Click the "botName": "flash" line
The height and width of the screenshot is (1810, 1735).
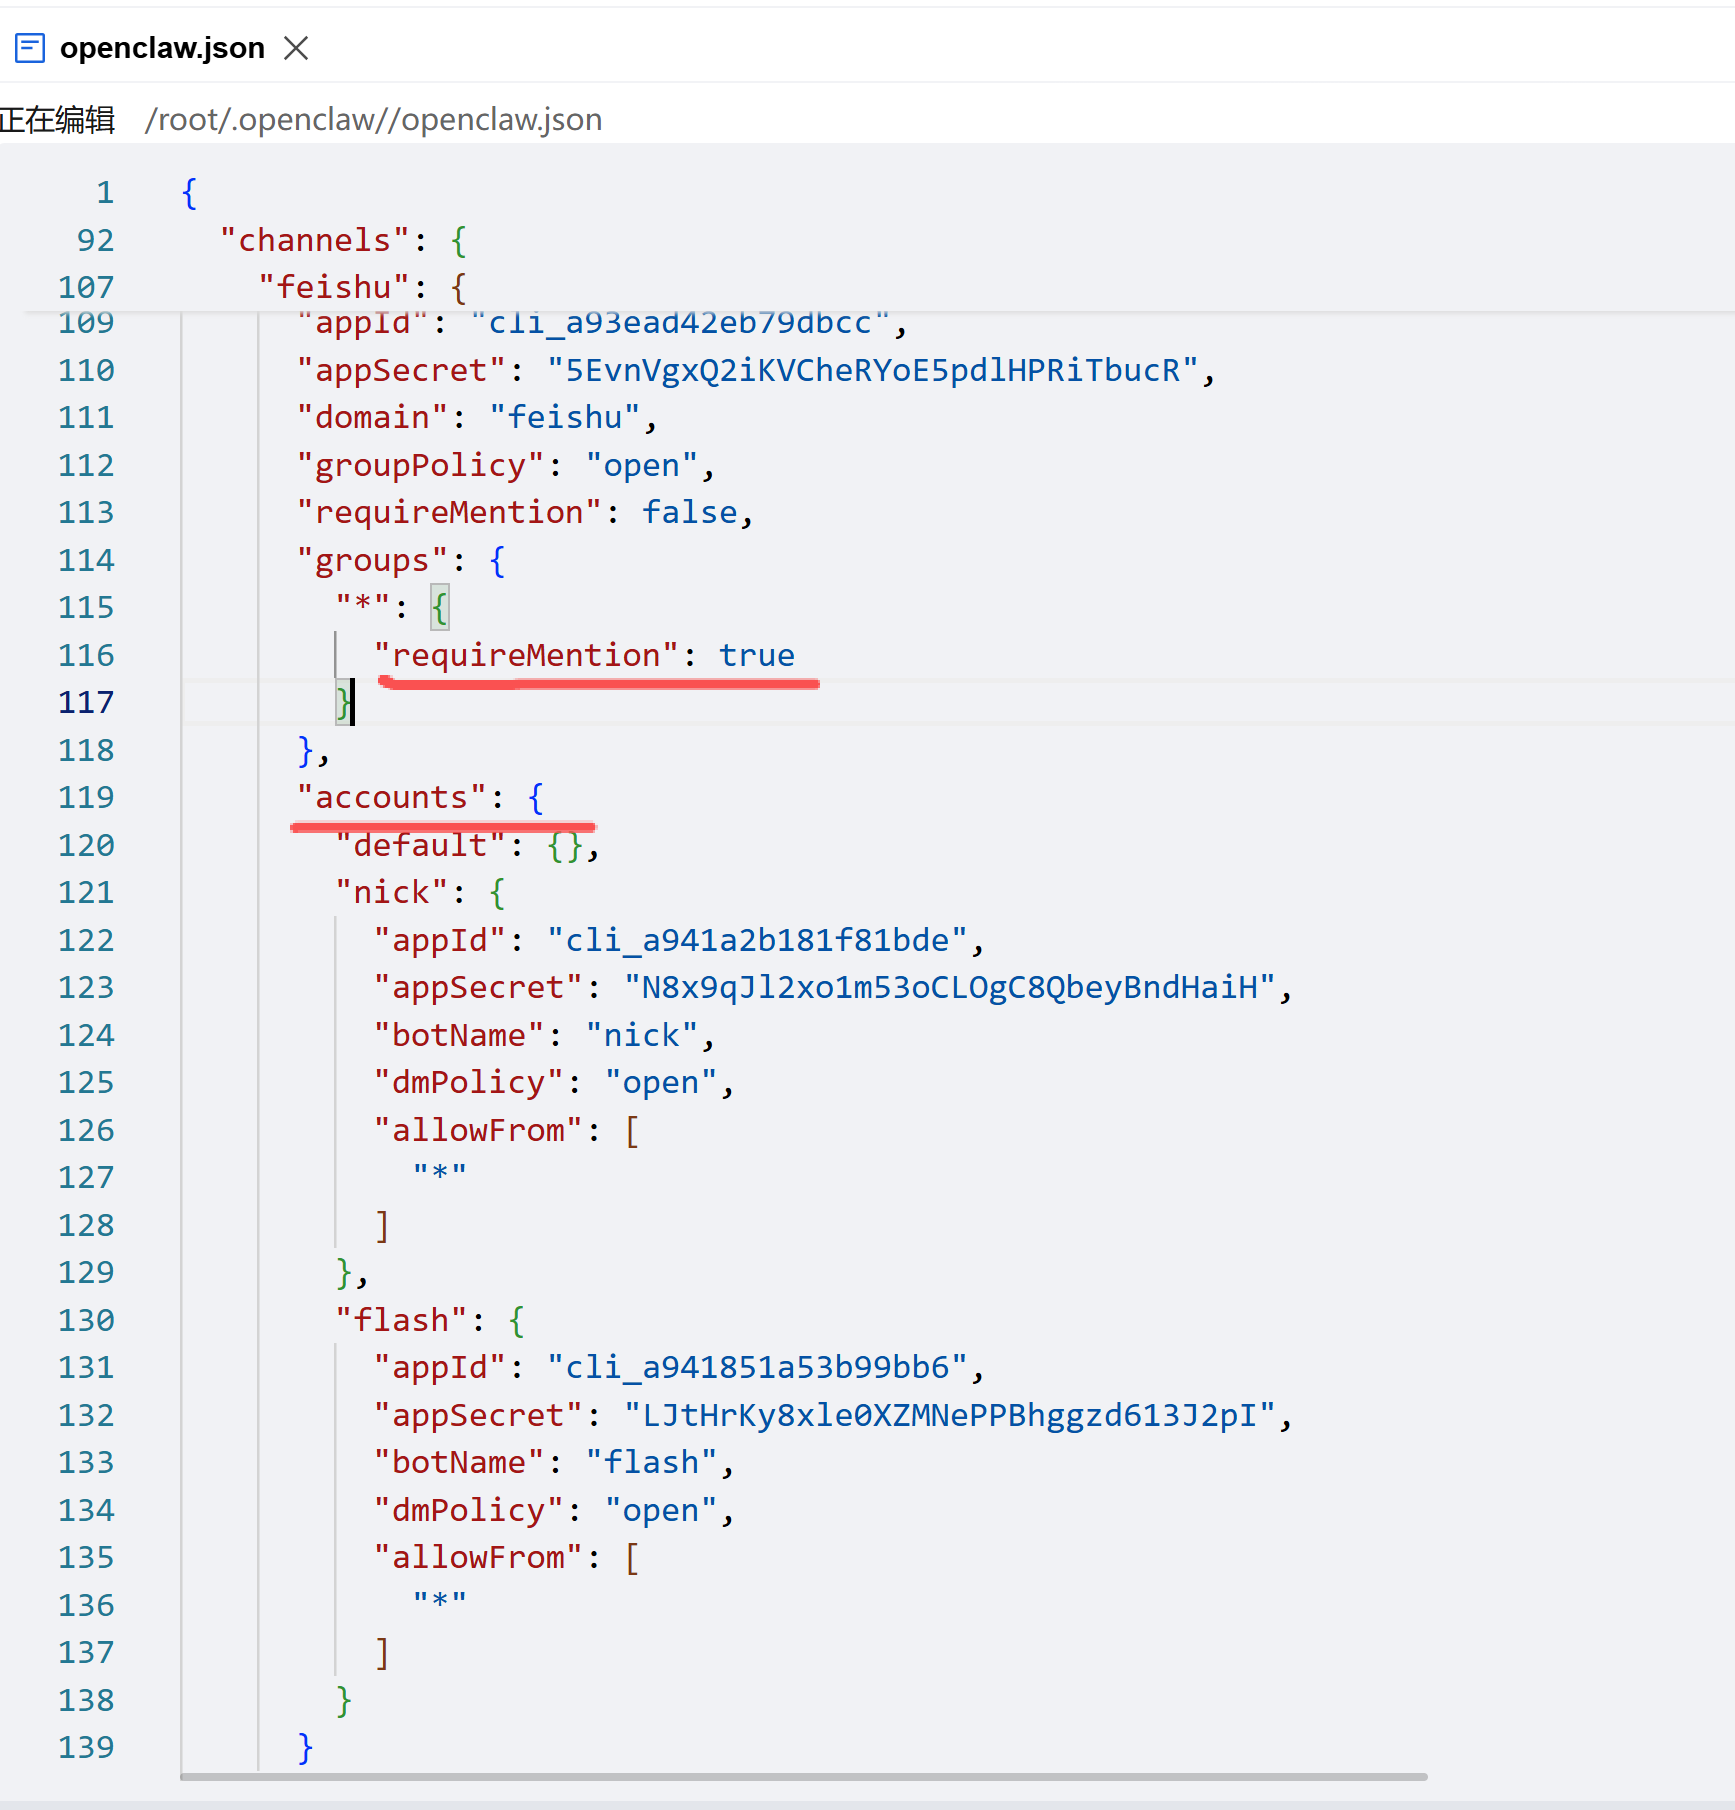pos(553,1463)
